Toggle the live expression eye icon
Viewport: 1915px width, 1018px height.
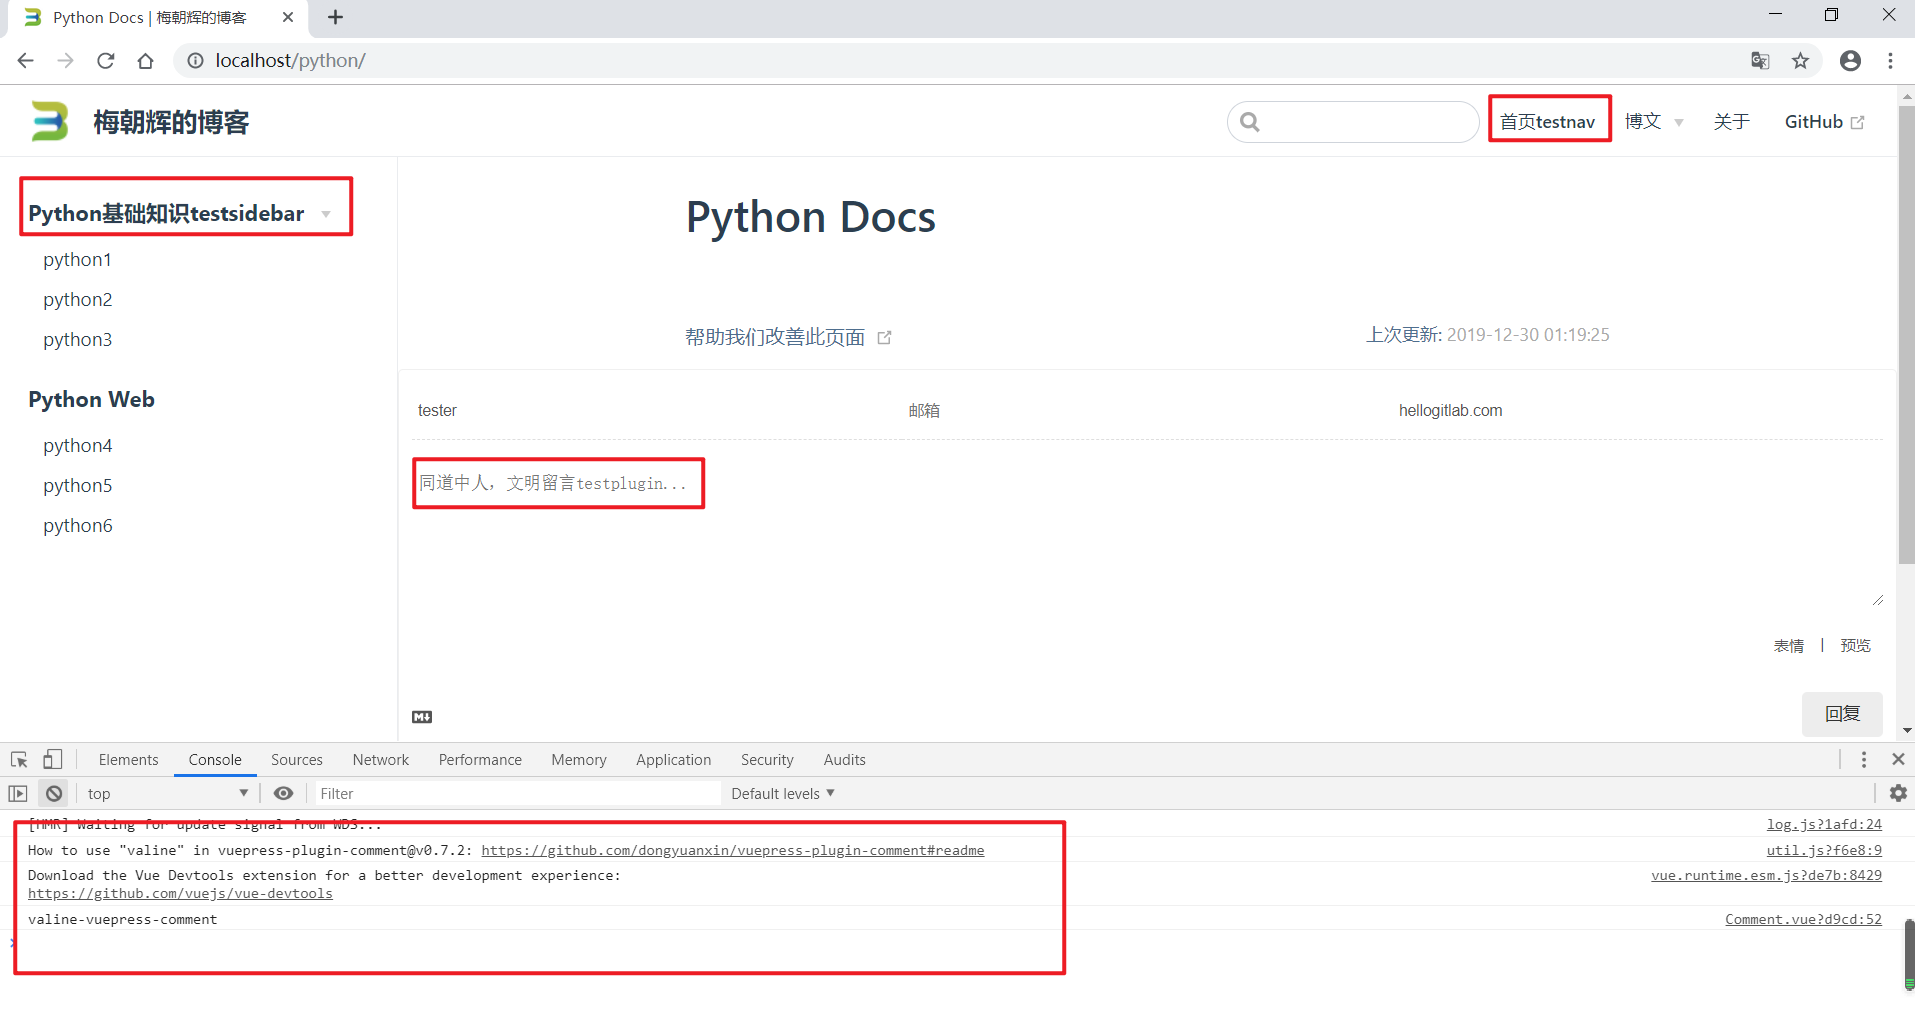pos(284,794)
